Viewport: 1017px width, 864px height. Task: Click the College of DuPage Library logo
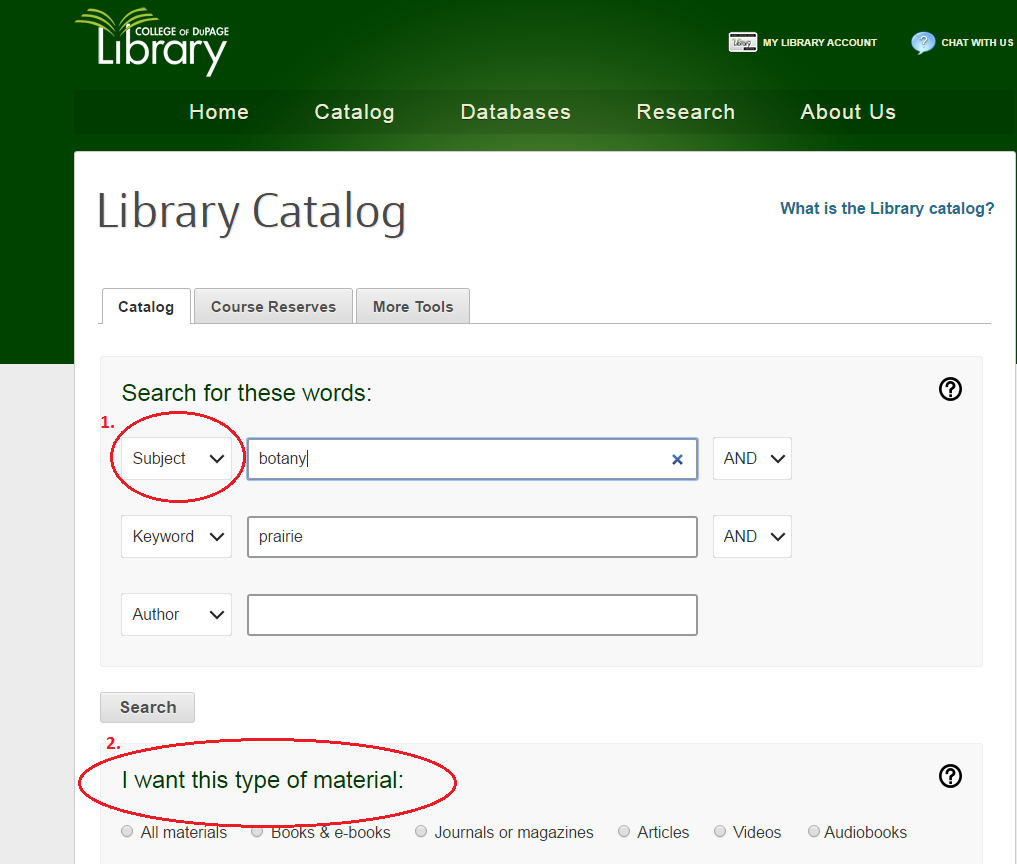[154, 42]
